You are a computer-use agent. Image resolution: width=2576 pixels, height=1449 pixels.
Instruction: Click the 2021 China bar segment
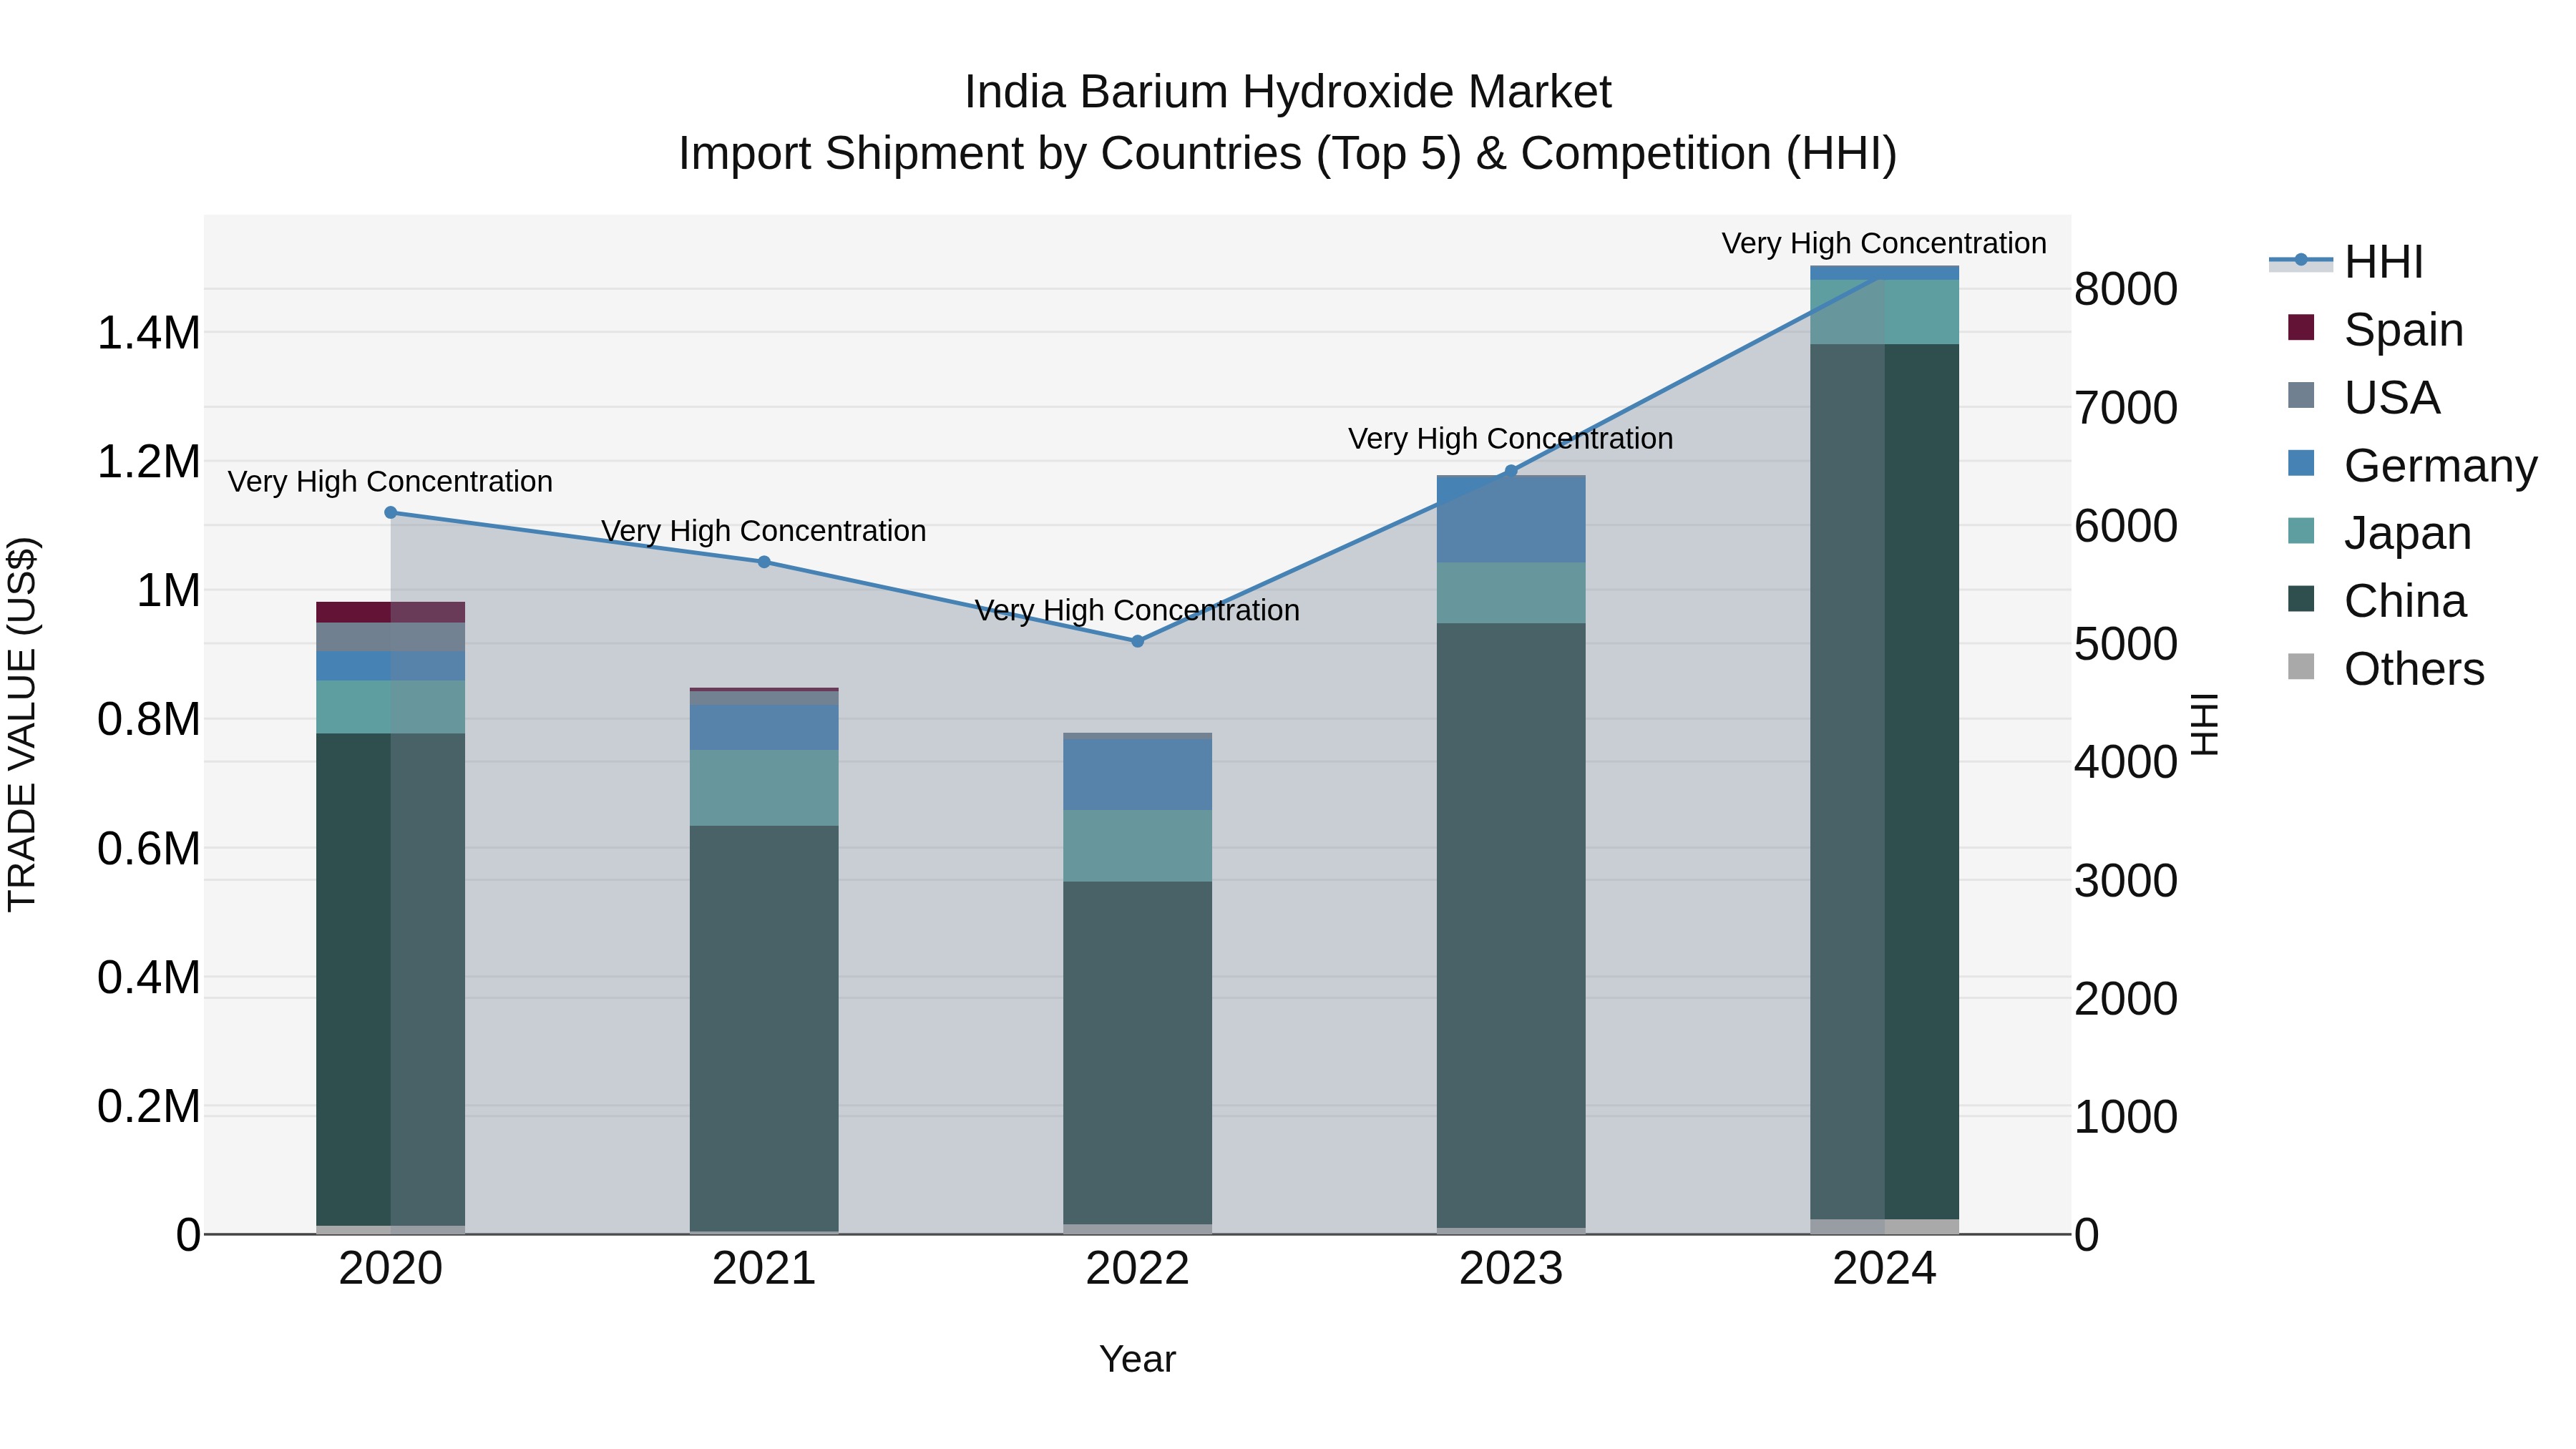coord(764,1028)
